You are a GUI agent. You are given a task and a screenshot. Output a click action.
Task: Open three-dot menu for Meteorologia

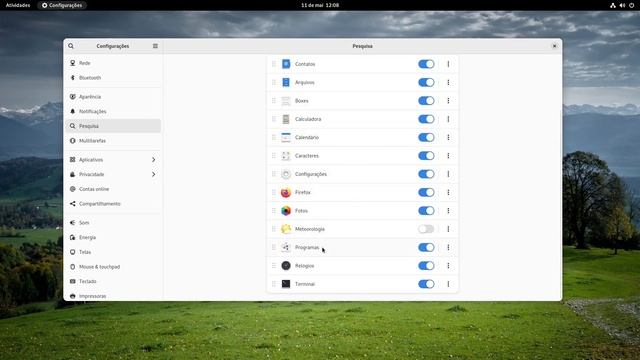click(448, 229)
